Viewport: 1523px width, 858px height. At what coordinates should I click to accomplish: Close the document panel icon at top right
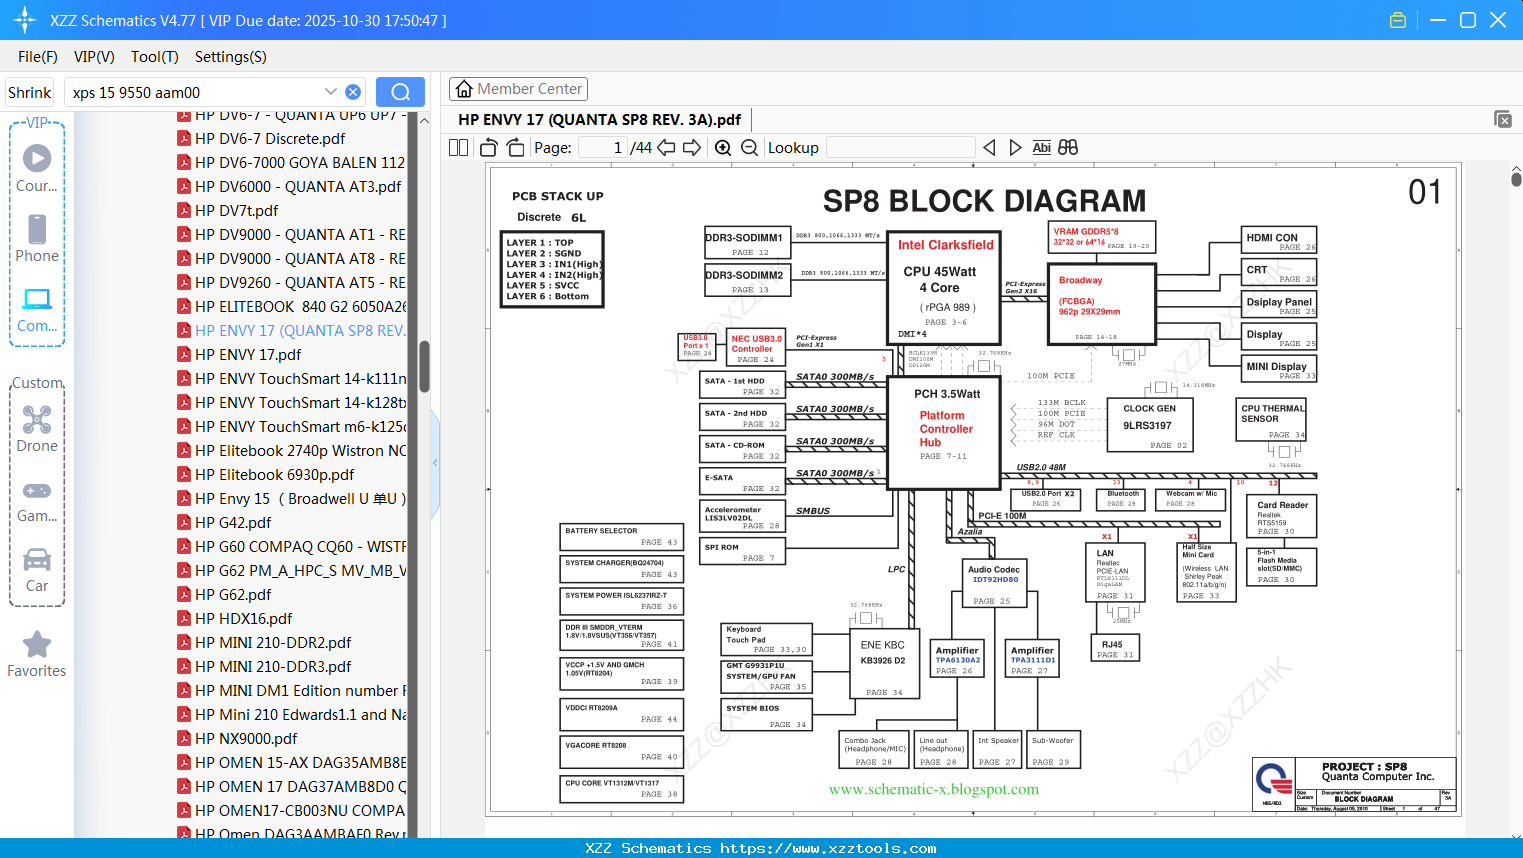point(1503,119)
